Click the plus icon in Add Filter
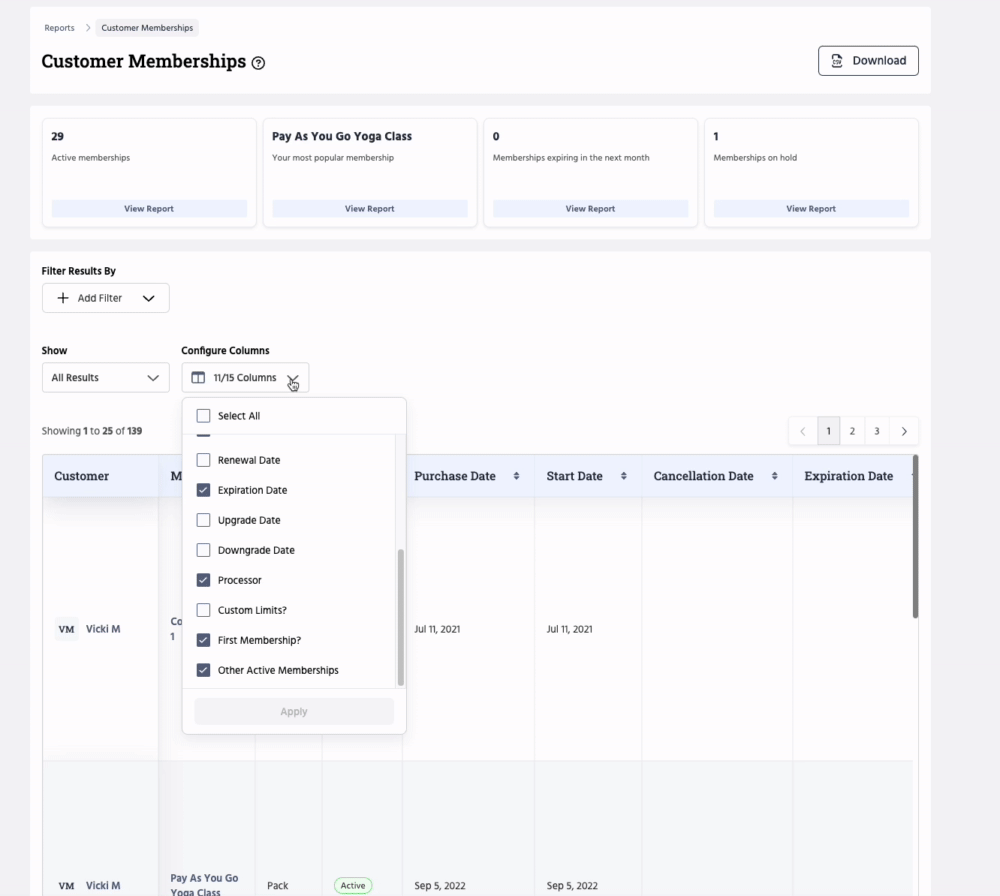 [x=63, y=298]
